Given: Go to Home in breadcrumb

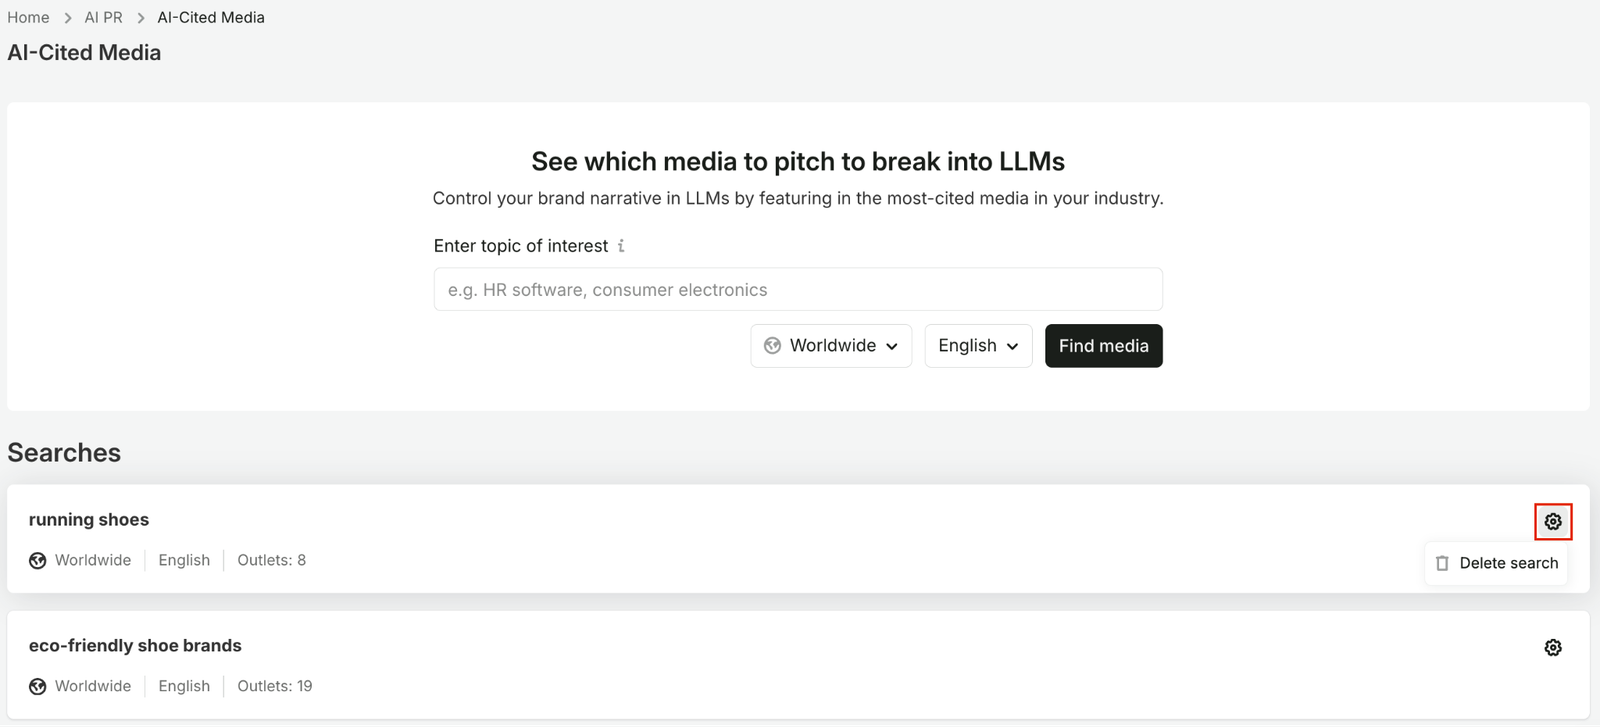Looking at the screenshot, I should (x=28, y=18).
